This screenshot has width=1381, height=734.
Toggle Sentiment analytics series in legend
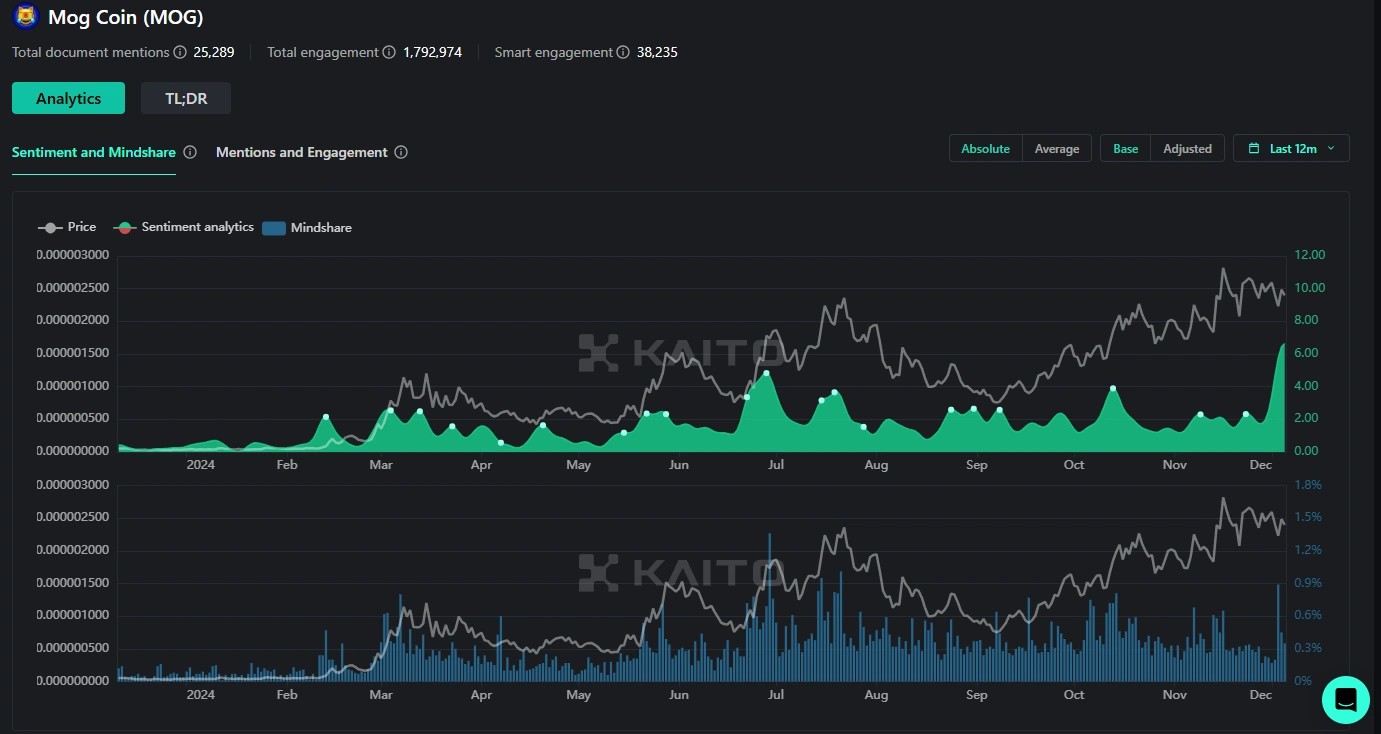click(185, 228)
